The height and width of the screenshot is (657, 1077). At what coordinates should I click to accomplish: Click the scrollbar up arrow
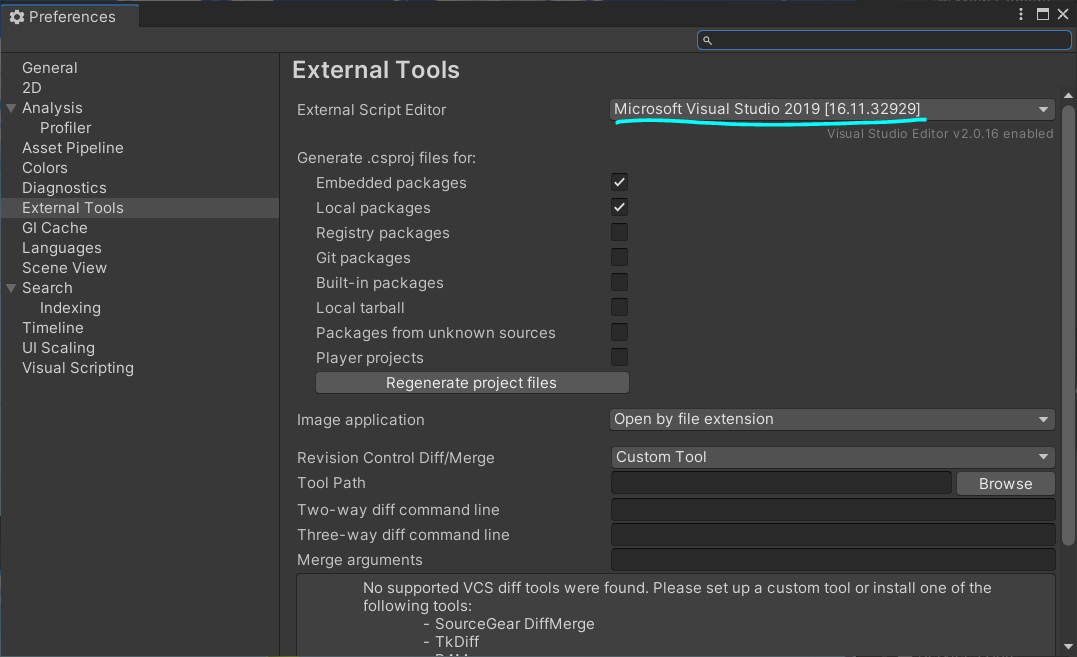[1068, 95]
